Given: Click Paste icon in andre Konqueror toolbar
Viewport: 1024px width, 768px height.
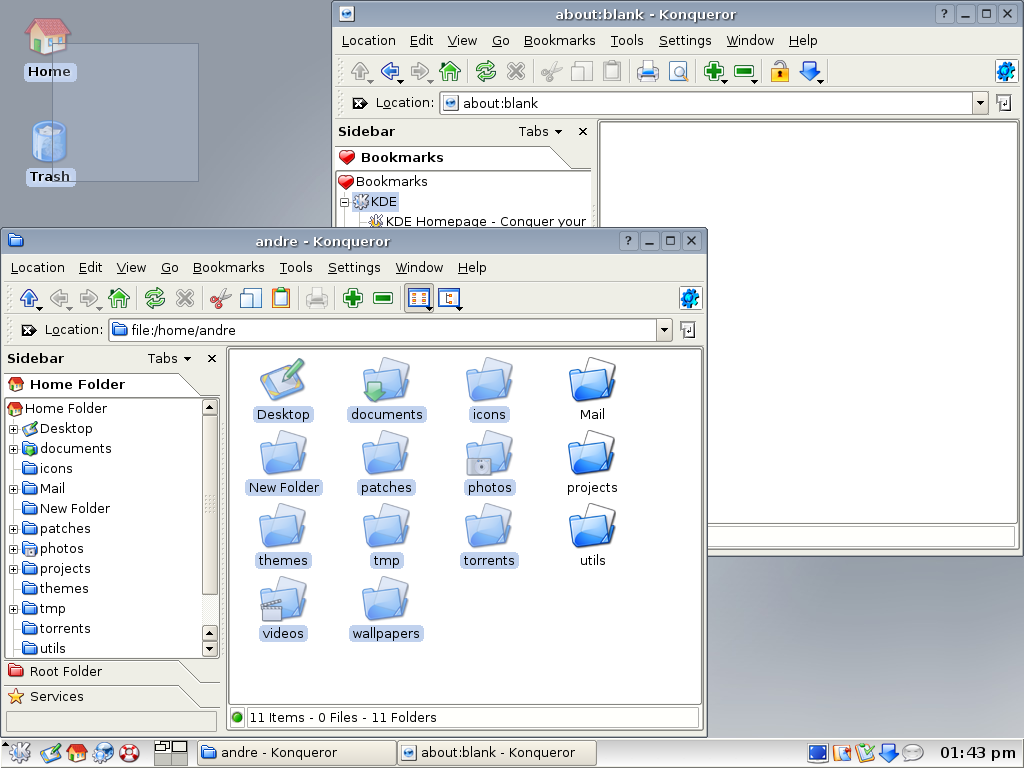Looking at the screenshot, I should click(281, 298).
